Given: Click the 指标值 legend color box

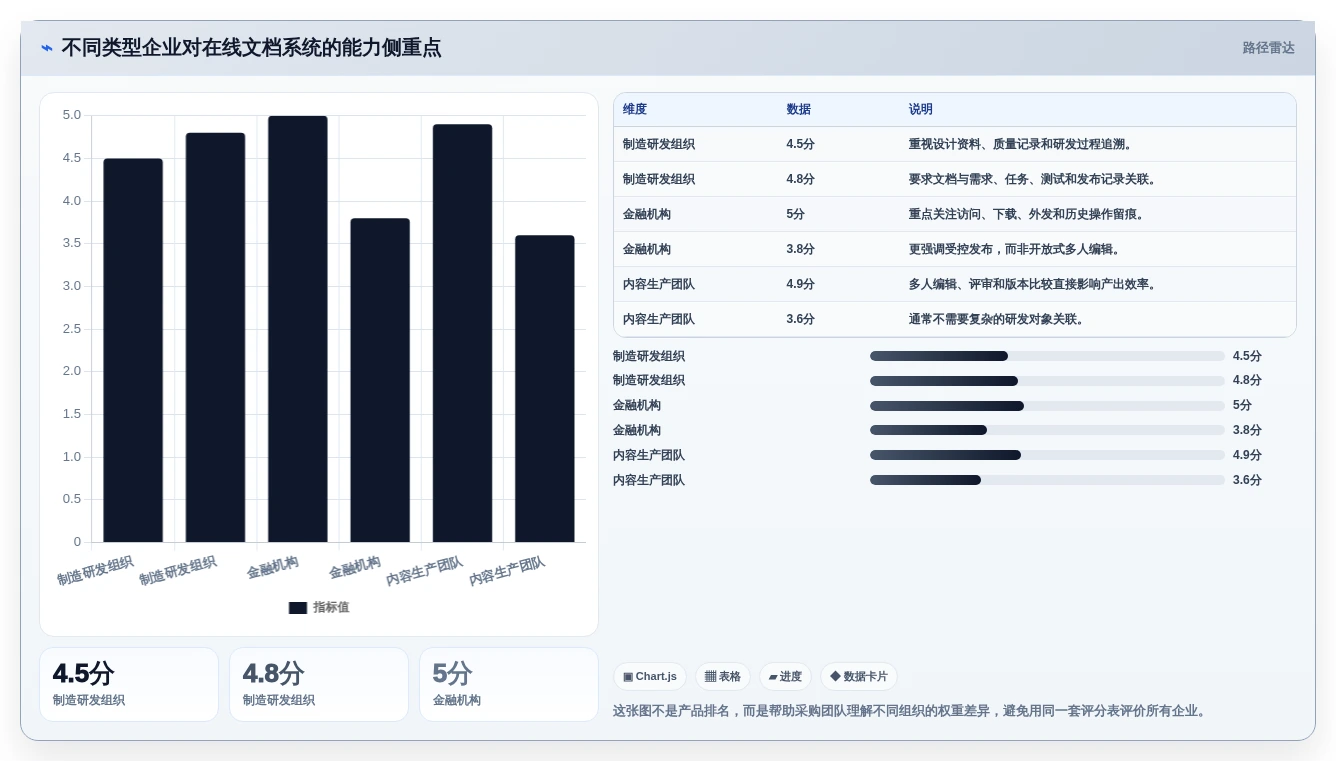Looking at the screenshot, I should click(298, 607).
